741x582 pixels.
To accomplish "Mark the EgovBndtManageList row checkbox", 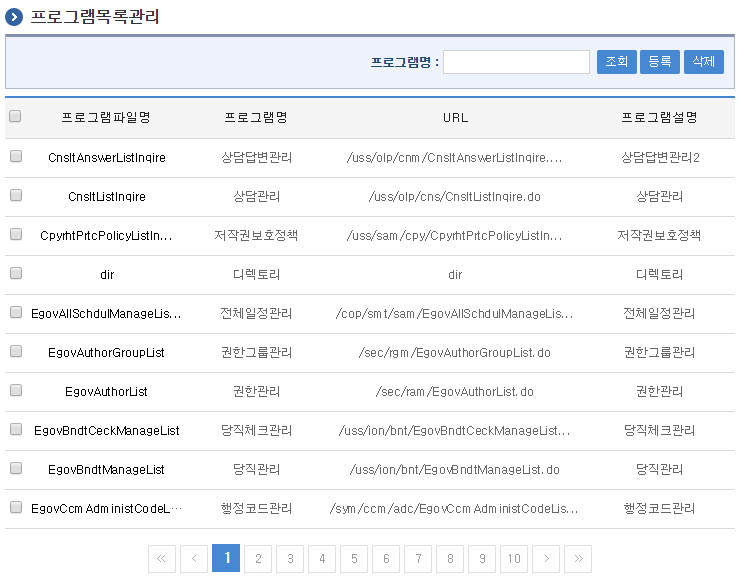I will (15, 468).
